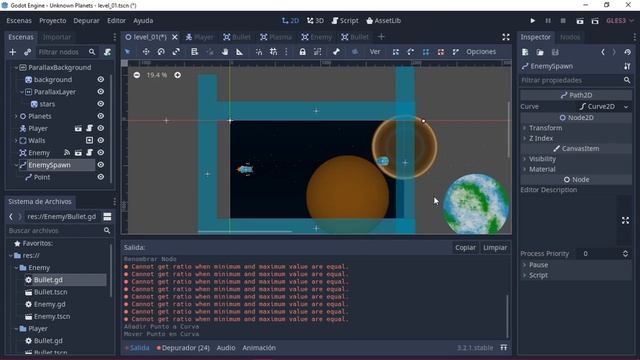Click attach script icon in scene dock

(107, 52)
